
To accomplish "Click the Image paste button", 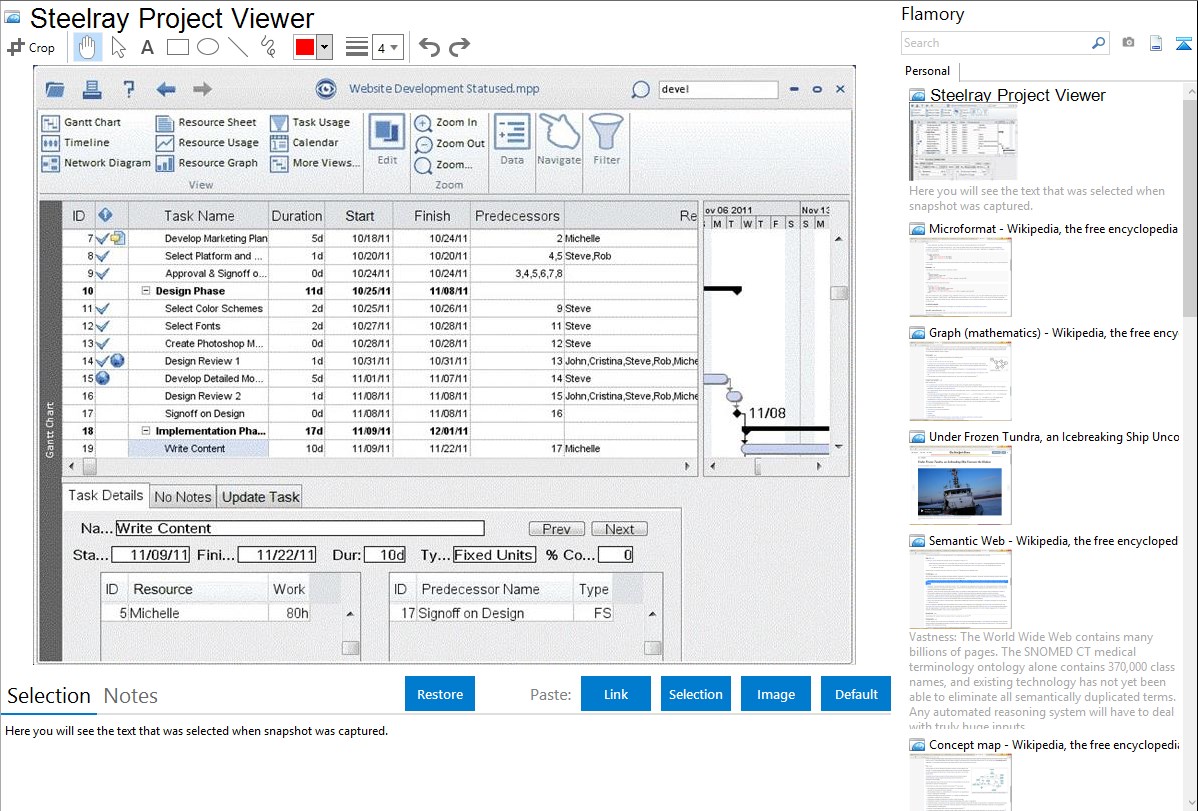I will (x=775, y=694).
